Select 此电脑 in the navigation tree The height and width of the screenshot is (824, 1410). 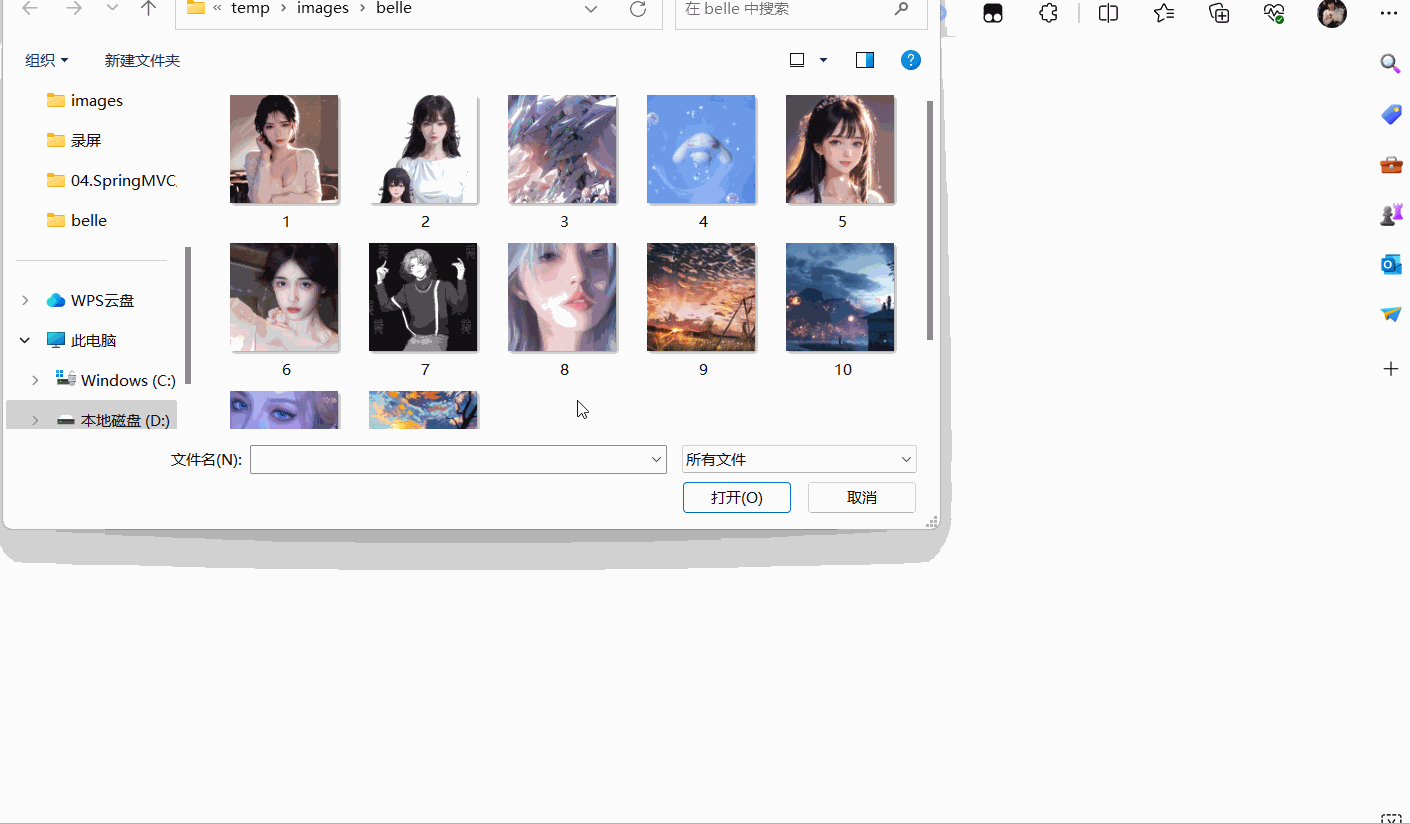pyautogui.click(x=81, y=340)
